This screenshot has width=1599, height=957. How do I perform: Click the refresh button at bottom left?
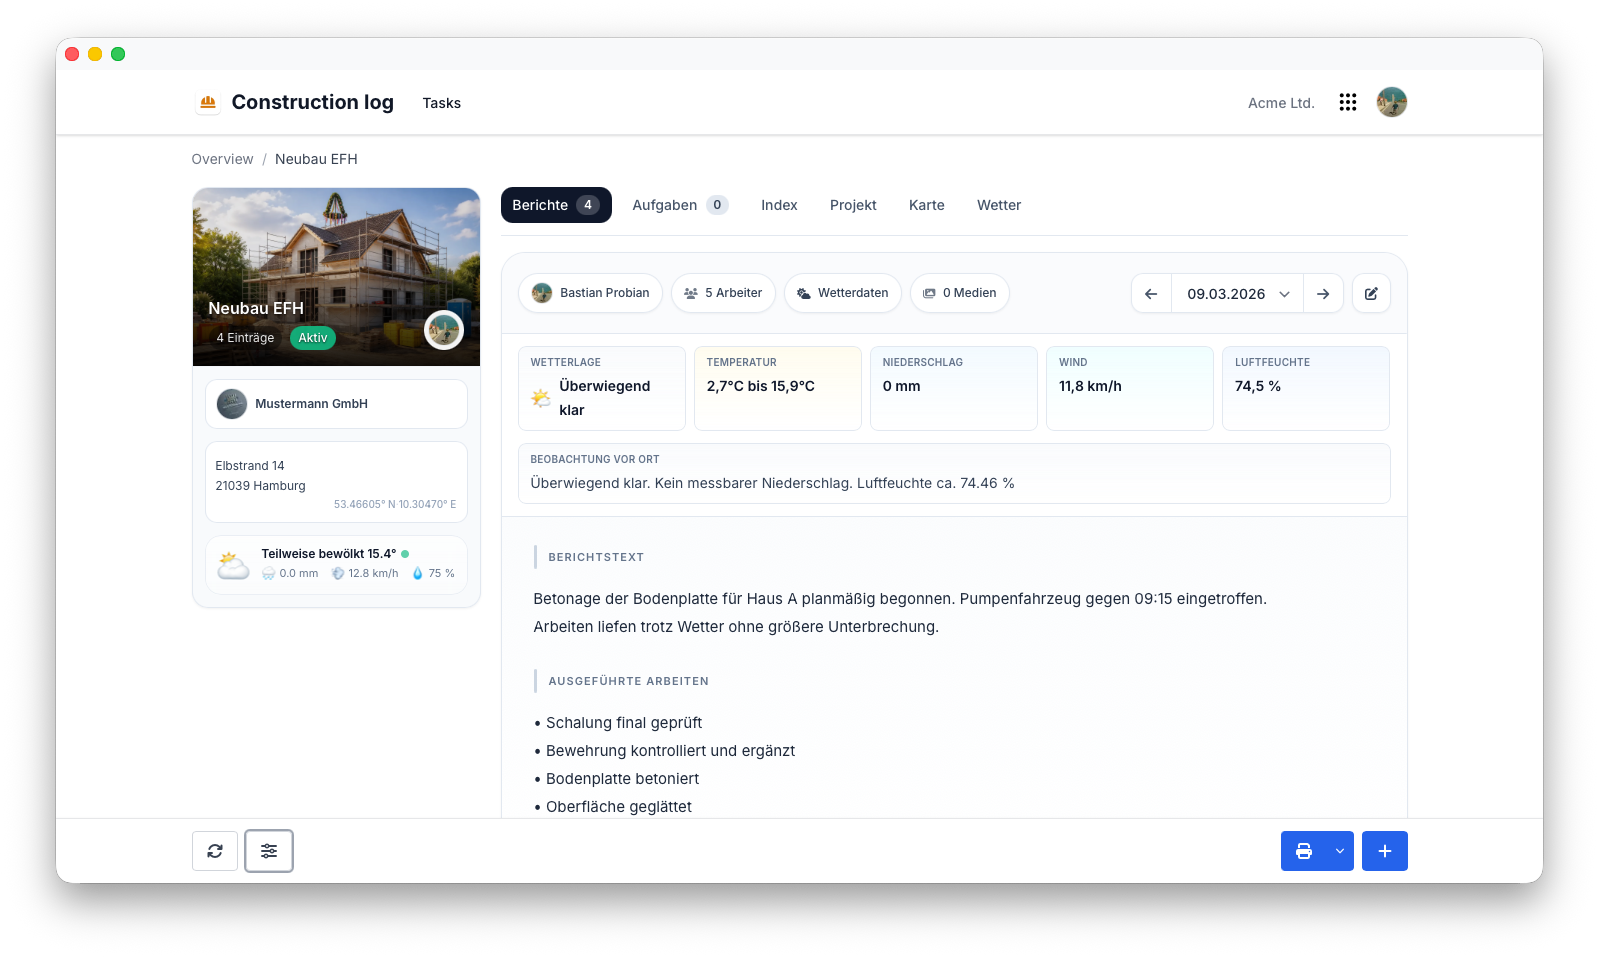pos(215,851)
